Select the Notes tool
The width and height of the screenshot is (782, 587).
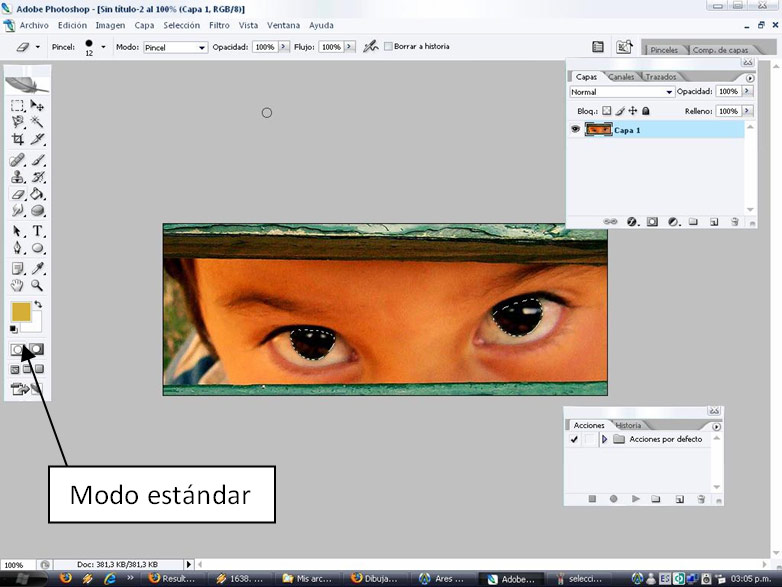click(17, 269)
